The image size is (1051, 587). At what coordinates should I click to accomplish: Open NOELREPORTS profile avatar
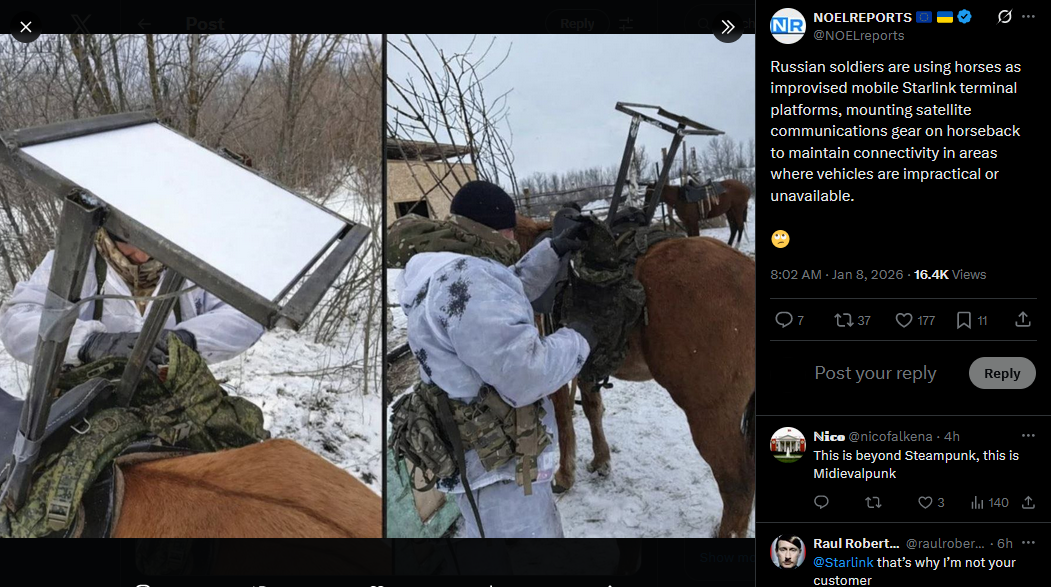pyautogui.click(x=788, y=26)
